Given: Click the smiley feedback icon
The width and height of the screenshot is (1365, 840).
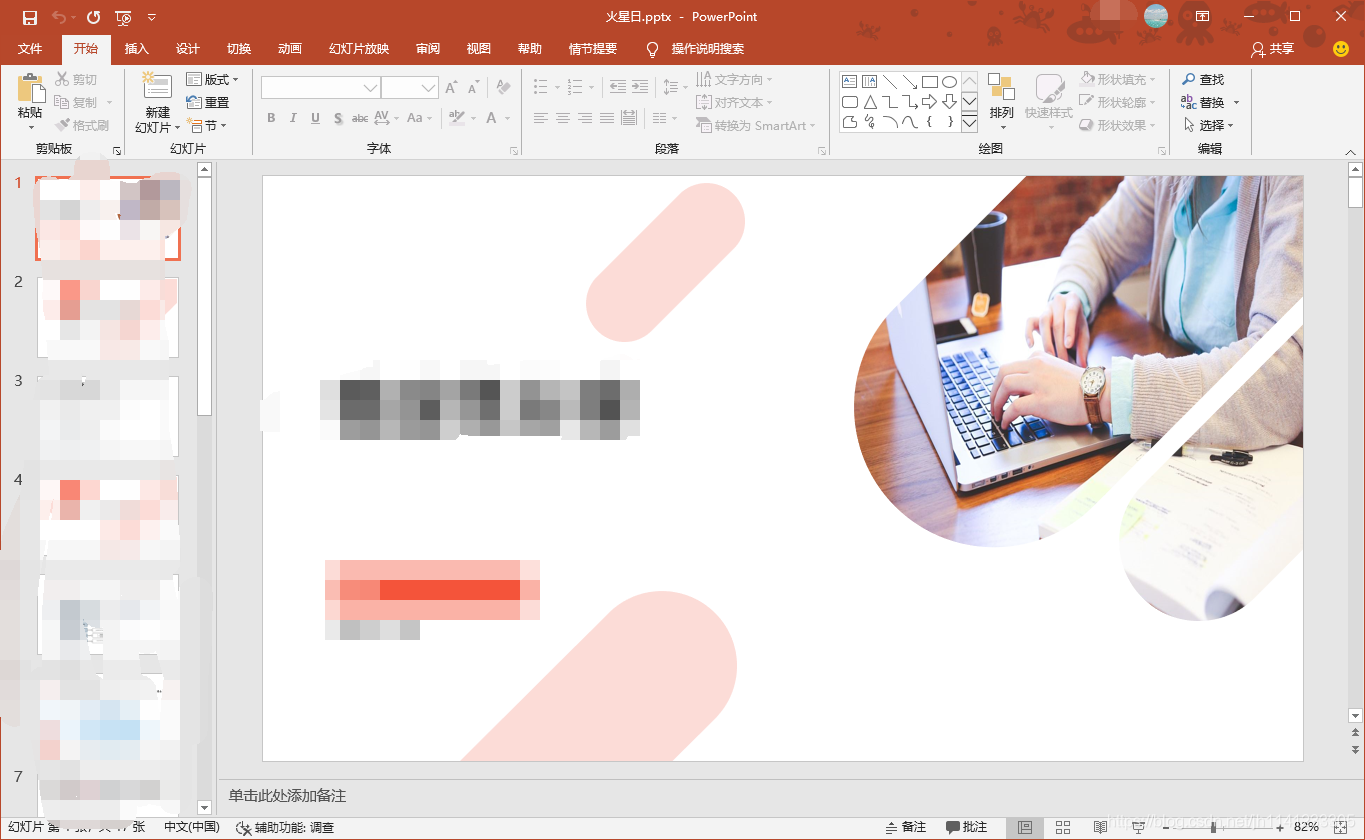Looking at the screenshot, I should tap(1341, 49).
